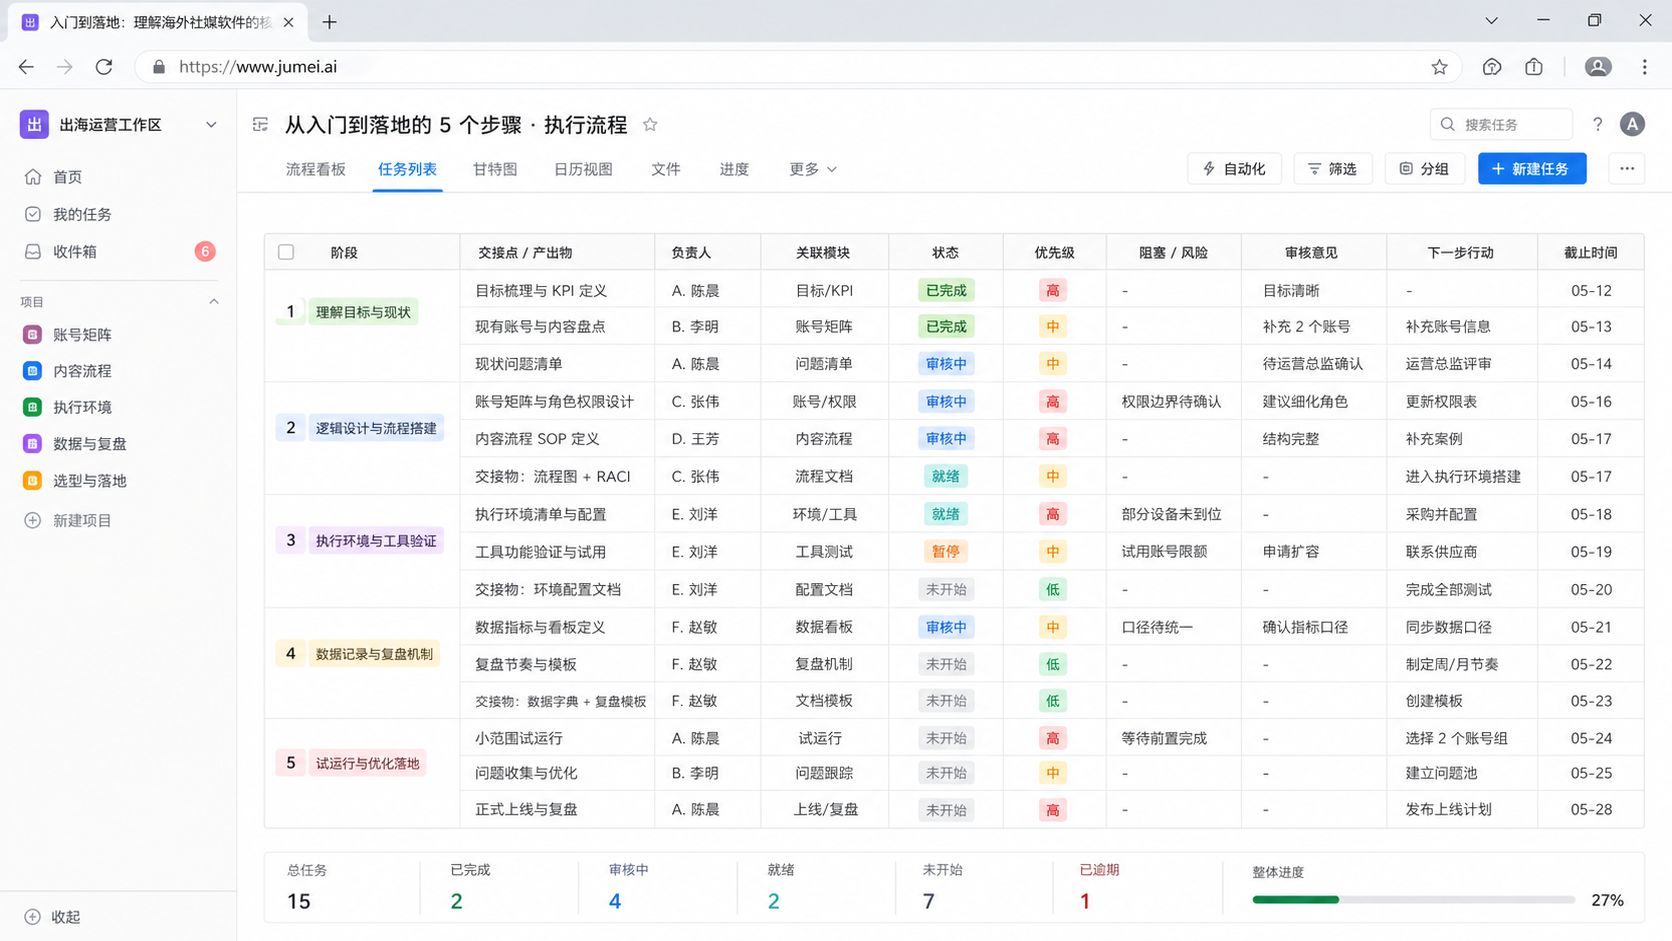The height and width of the screenshot is (941, 1672).
Task: Click the 权限边界待确认 risk cell
Action: 1171,401
